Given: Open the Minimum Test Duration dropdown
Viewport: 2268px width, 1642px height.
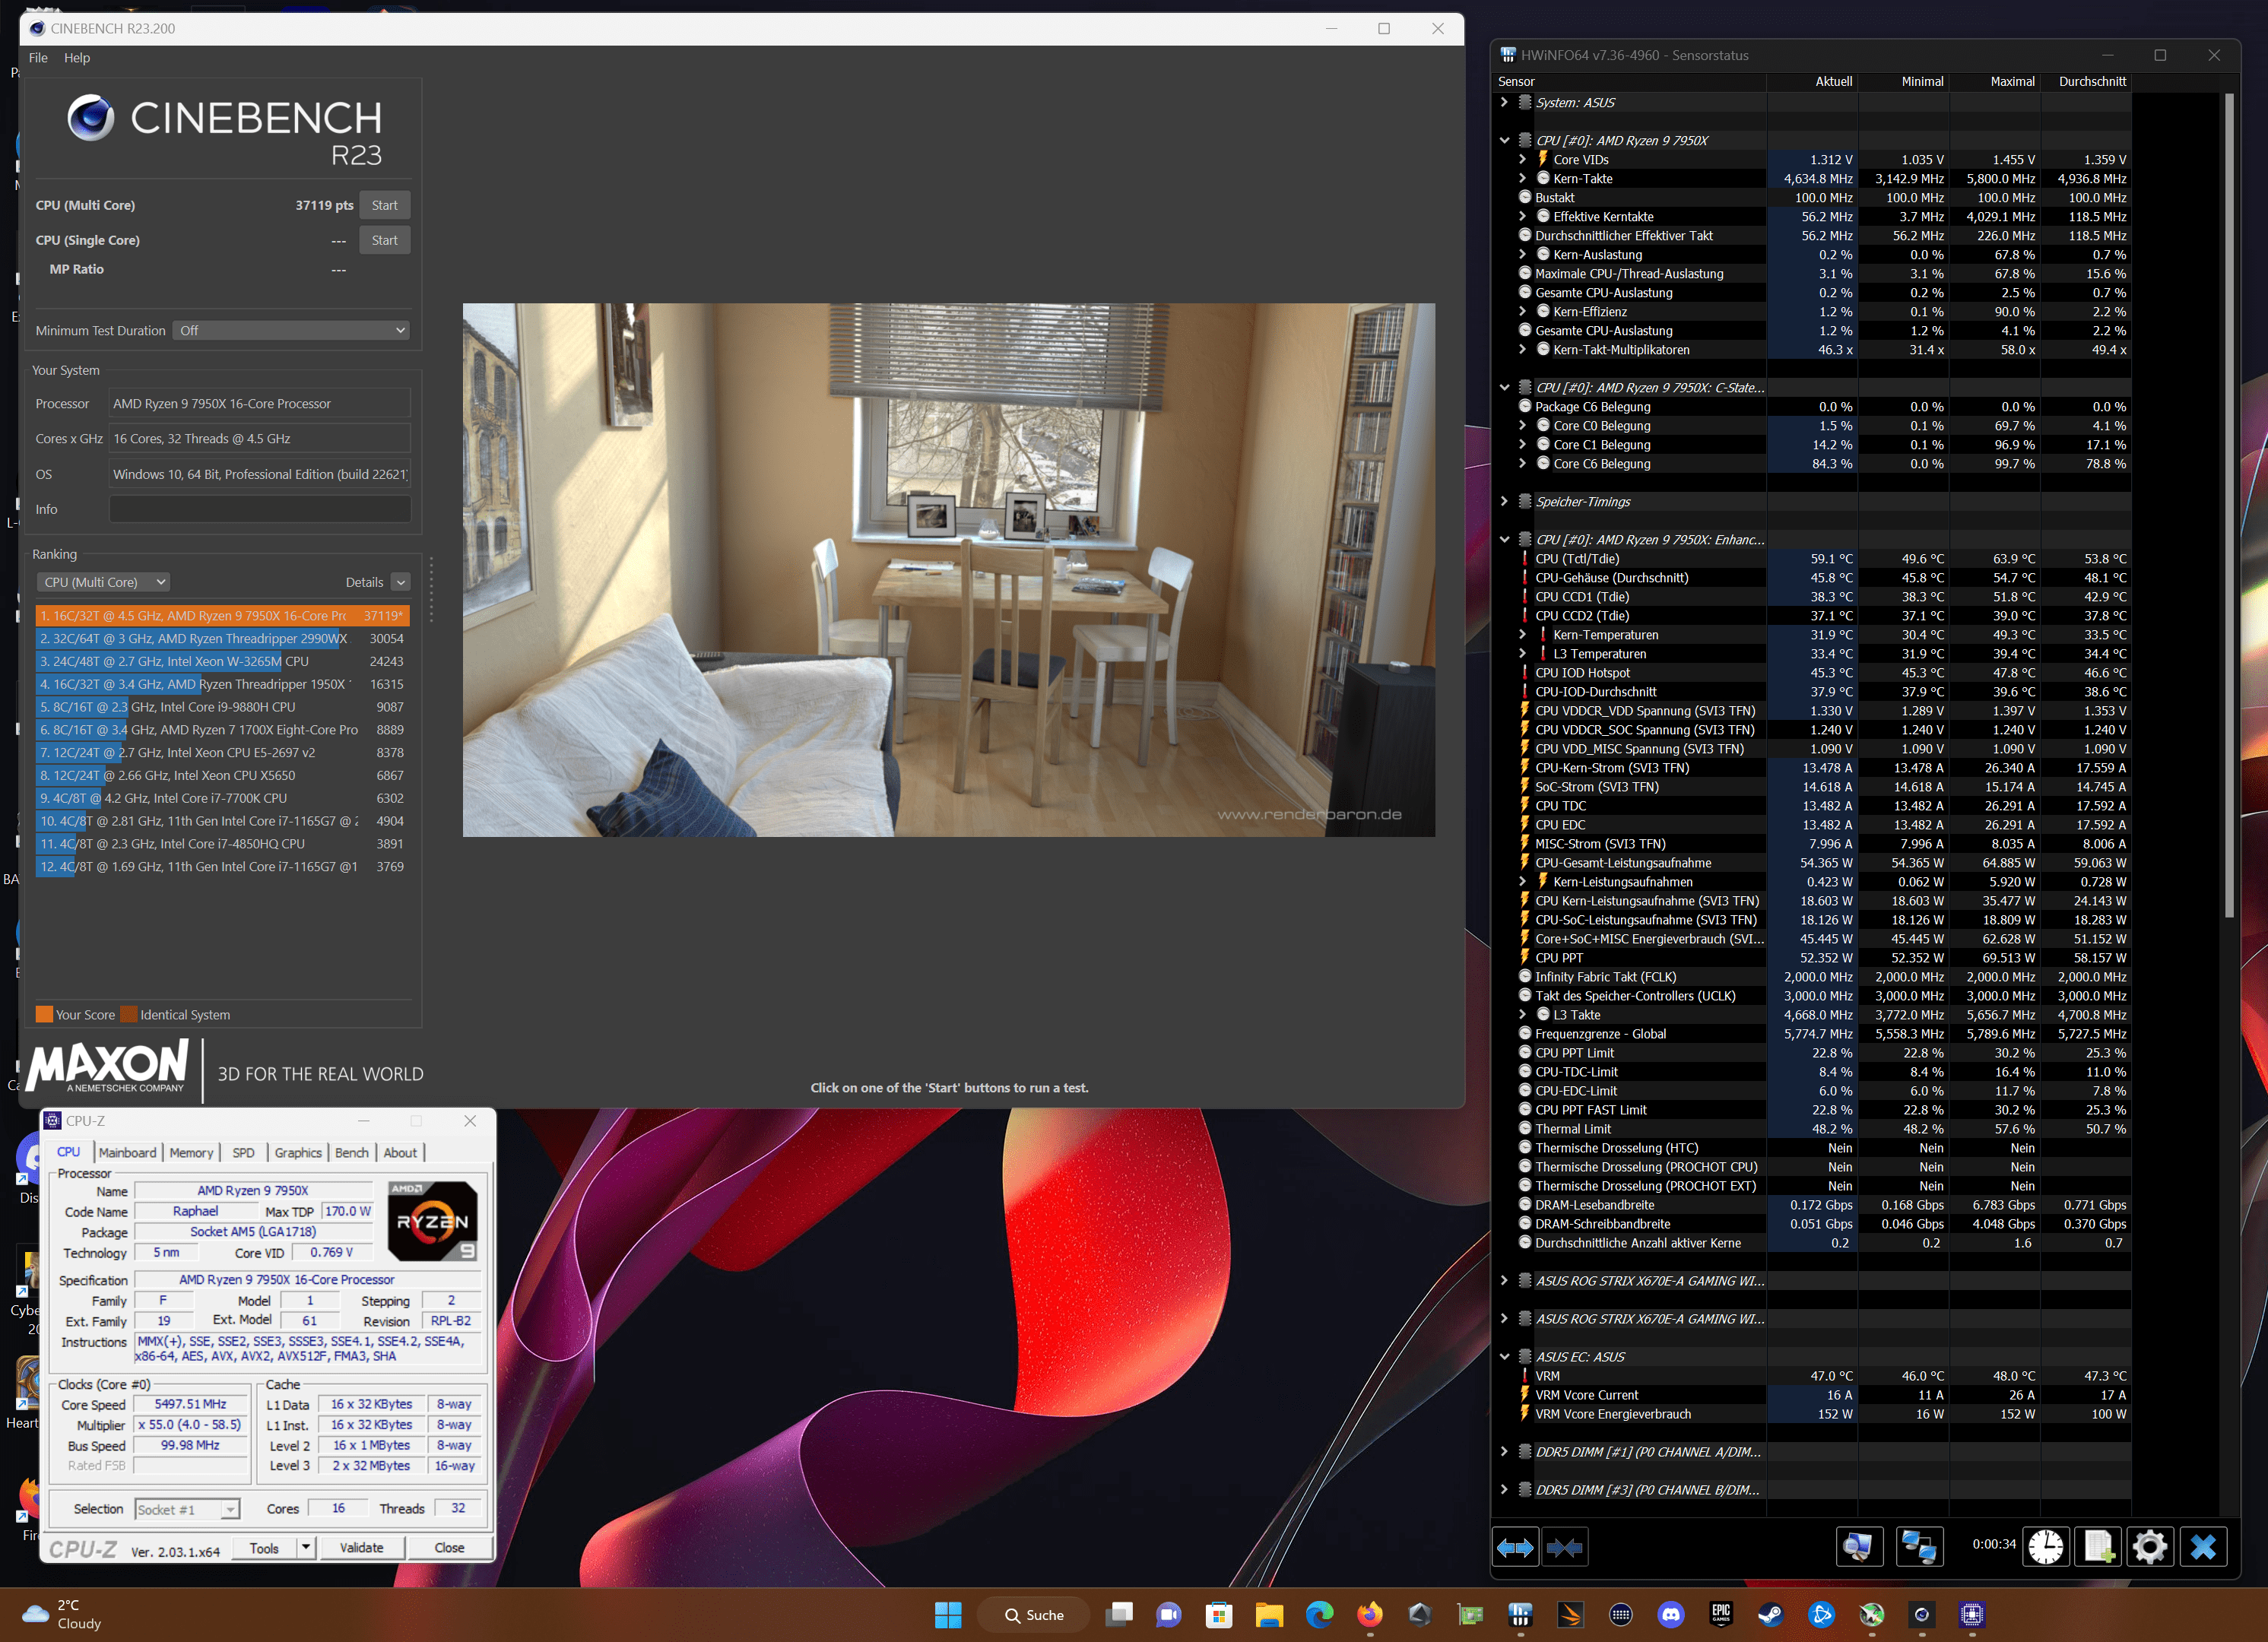Looking at the screenshot, I should coord(291,330).
